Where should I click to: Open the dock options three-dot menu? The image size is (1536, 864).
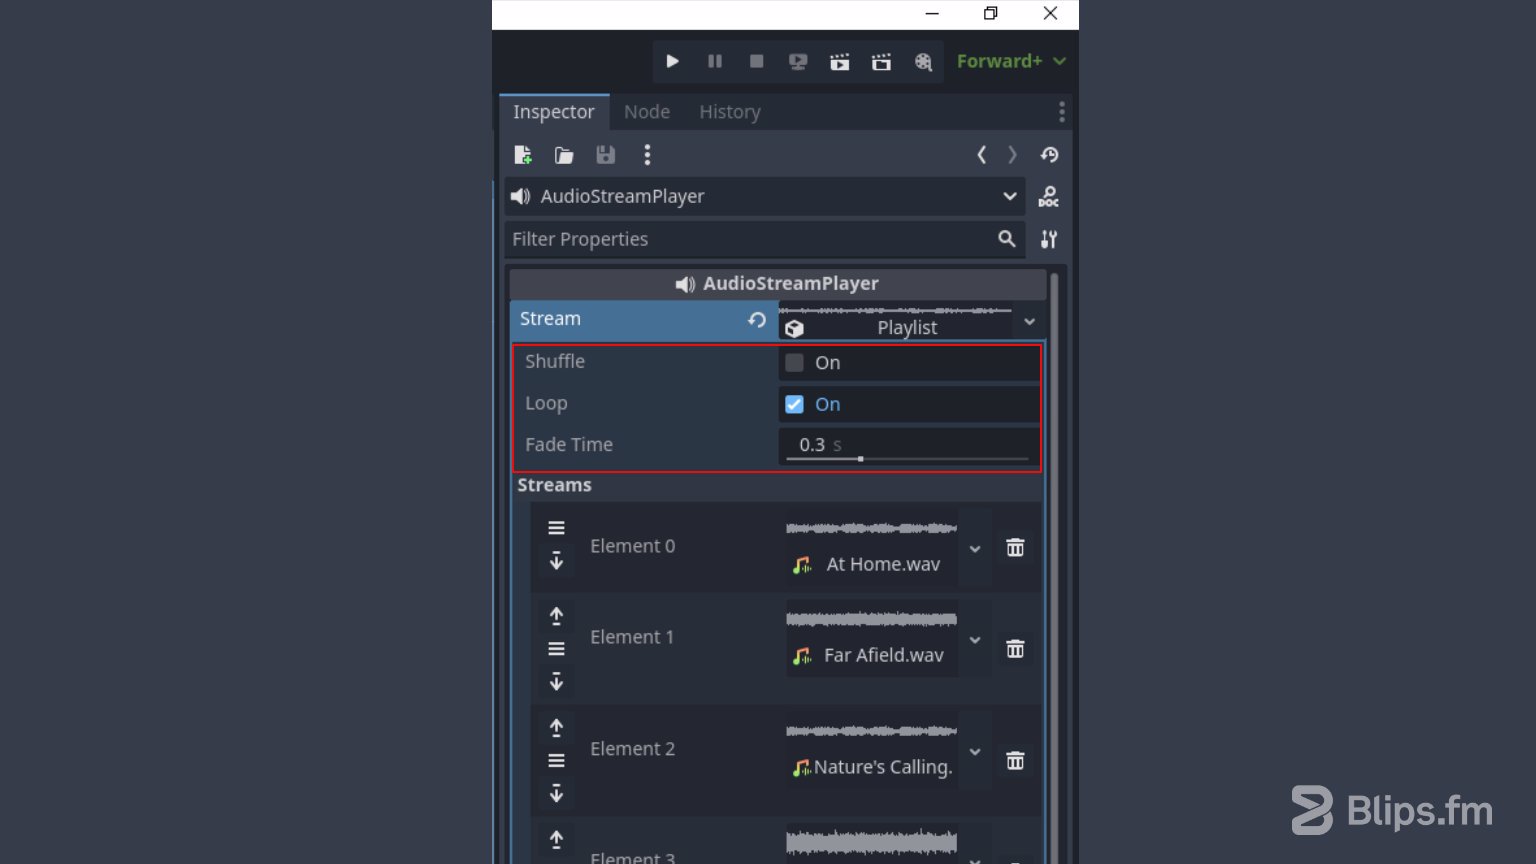[x=1062, y=111]
